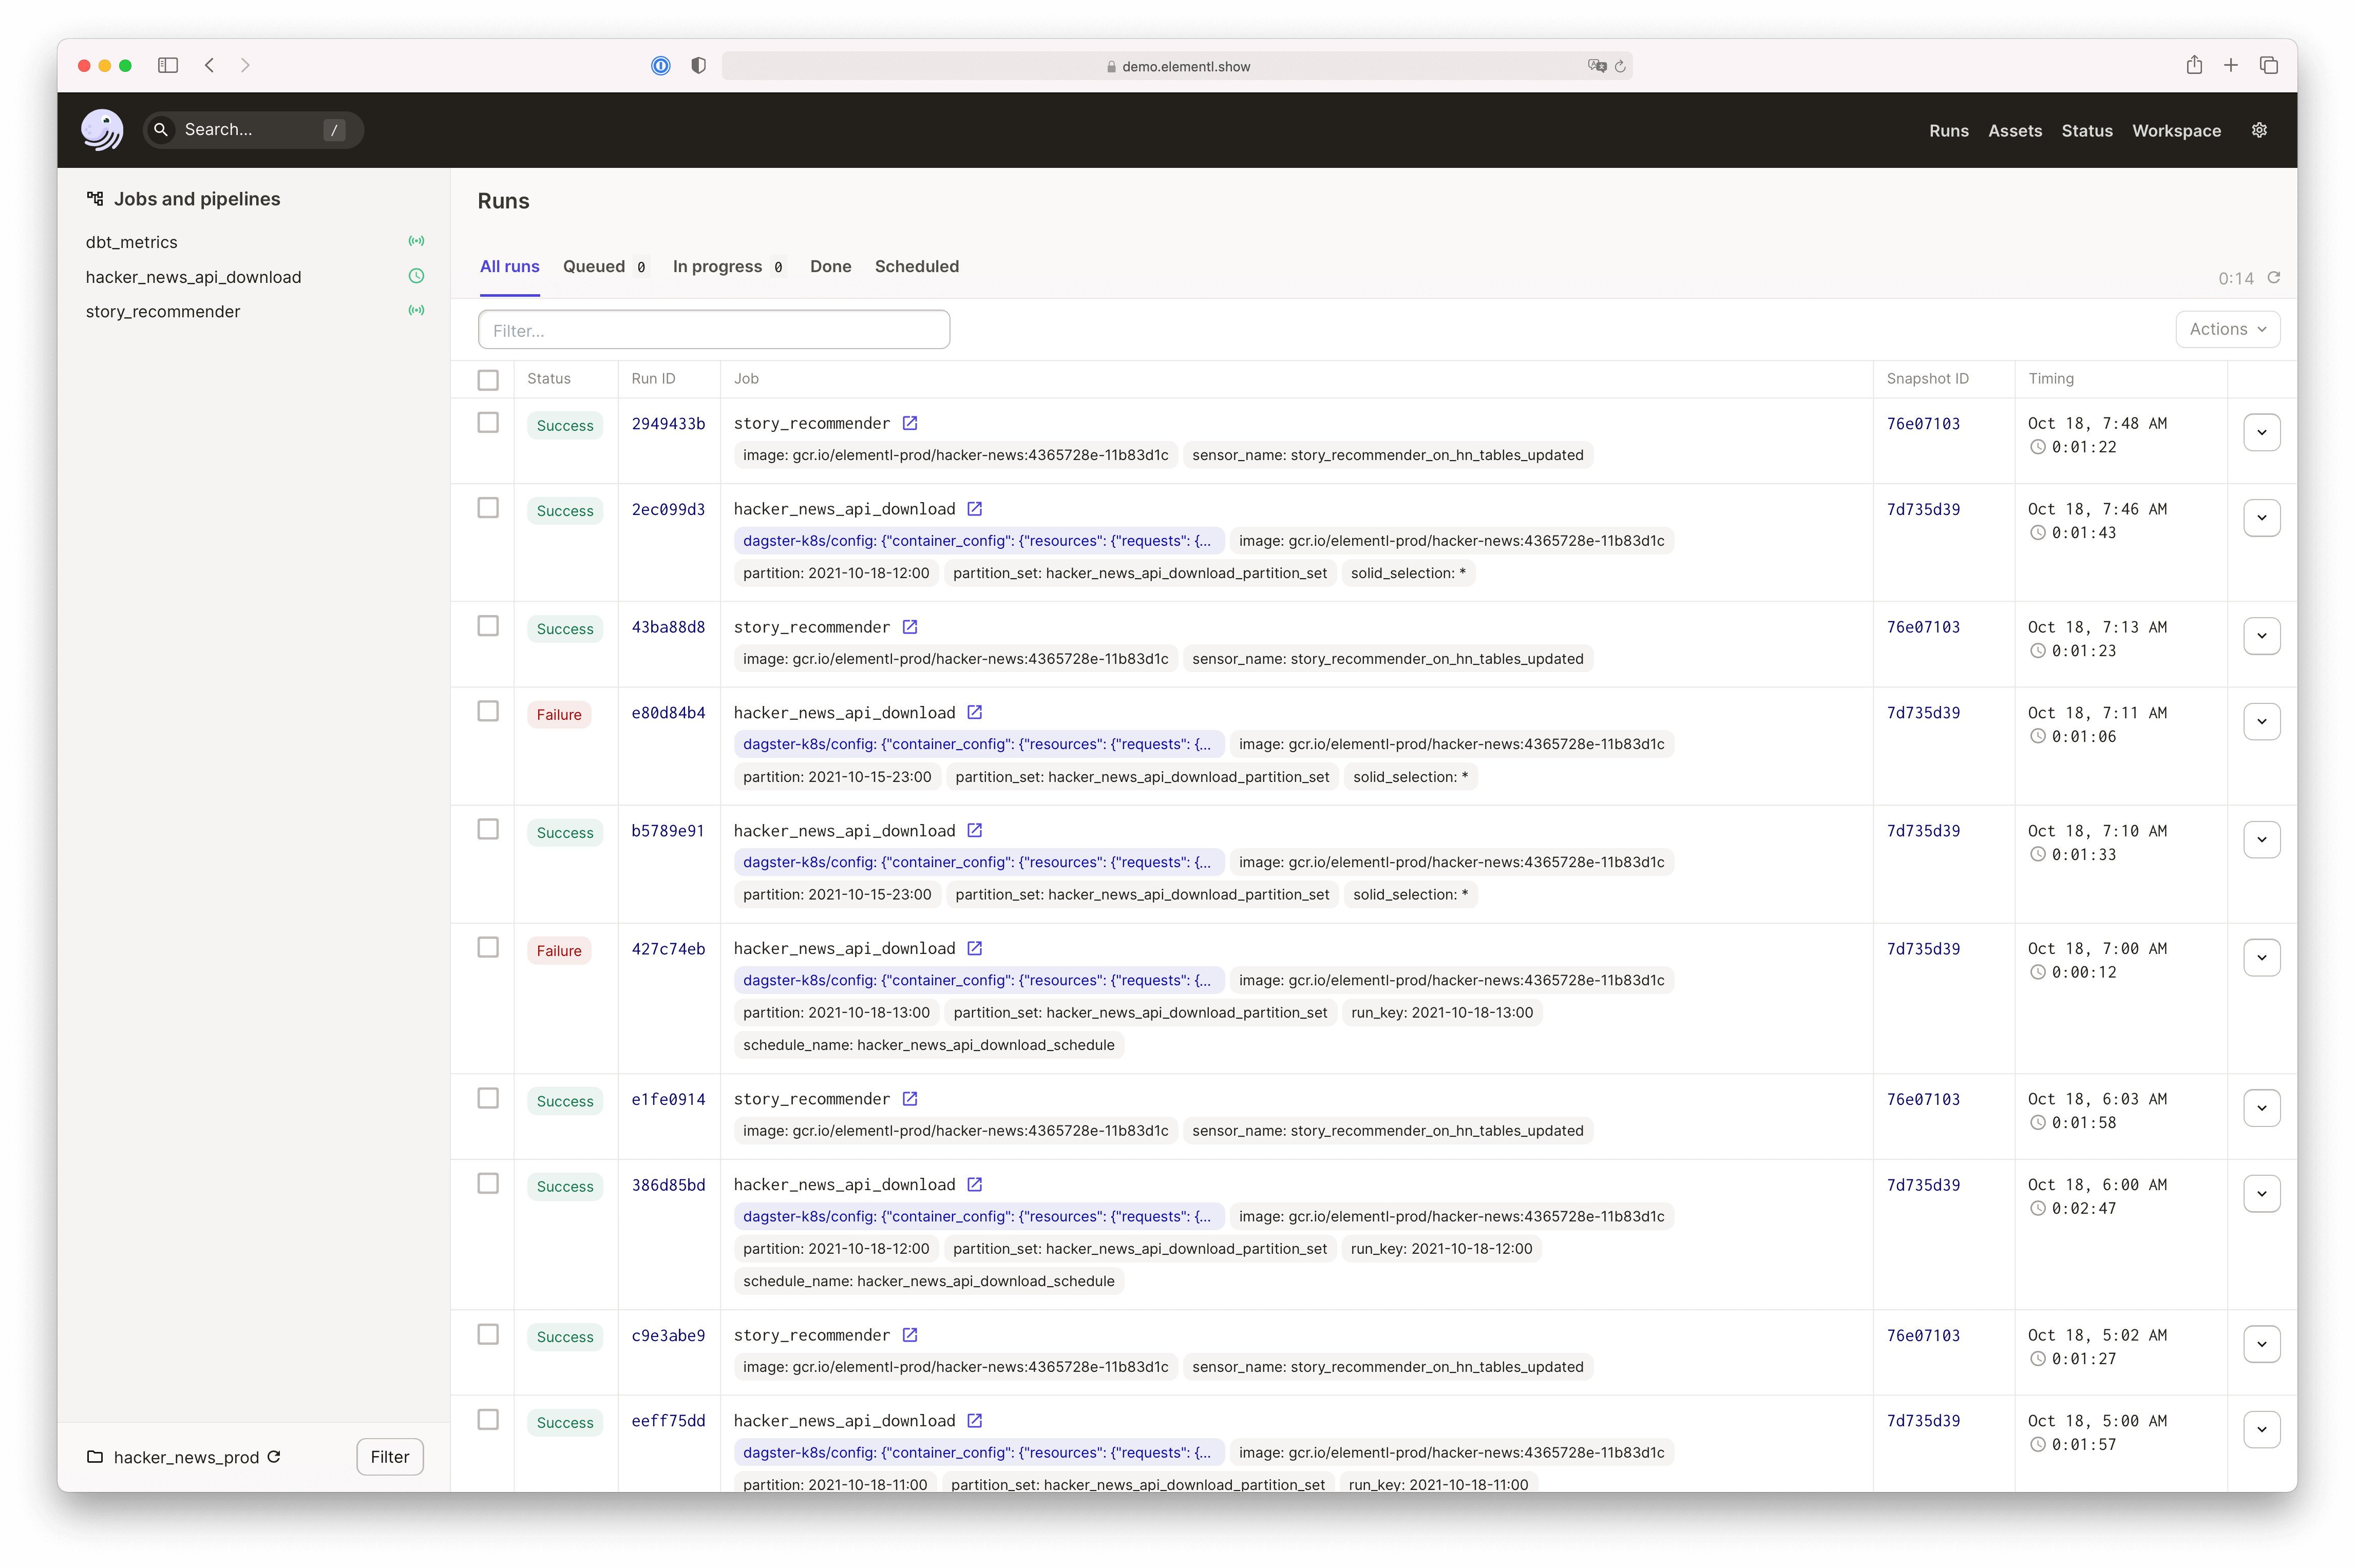
Task: Click the sensor icon next to dbt_metrics
Action: tap(416, 241)
